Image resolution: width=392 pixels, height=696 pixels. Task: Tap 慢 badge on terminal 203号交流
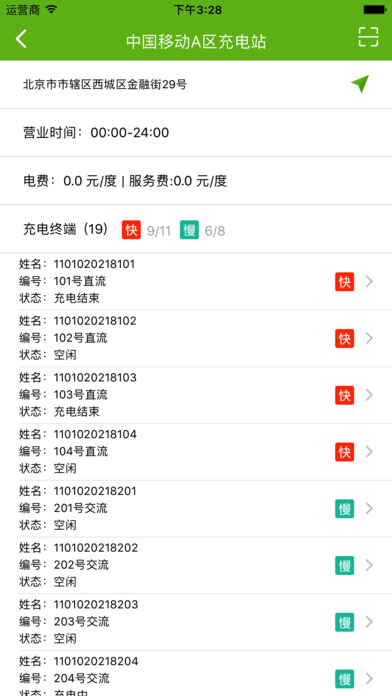(x=345, y=622)
